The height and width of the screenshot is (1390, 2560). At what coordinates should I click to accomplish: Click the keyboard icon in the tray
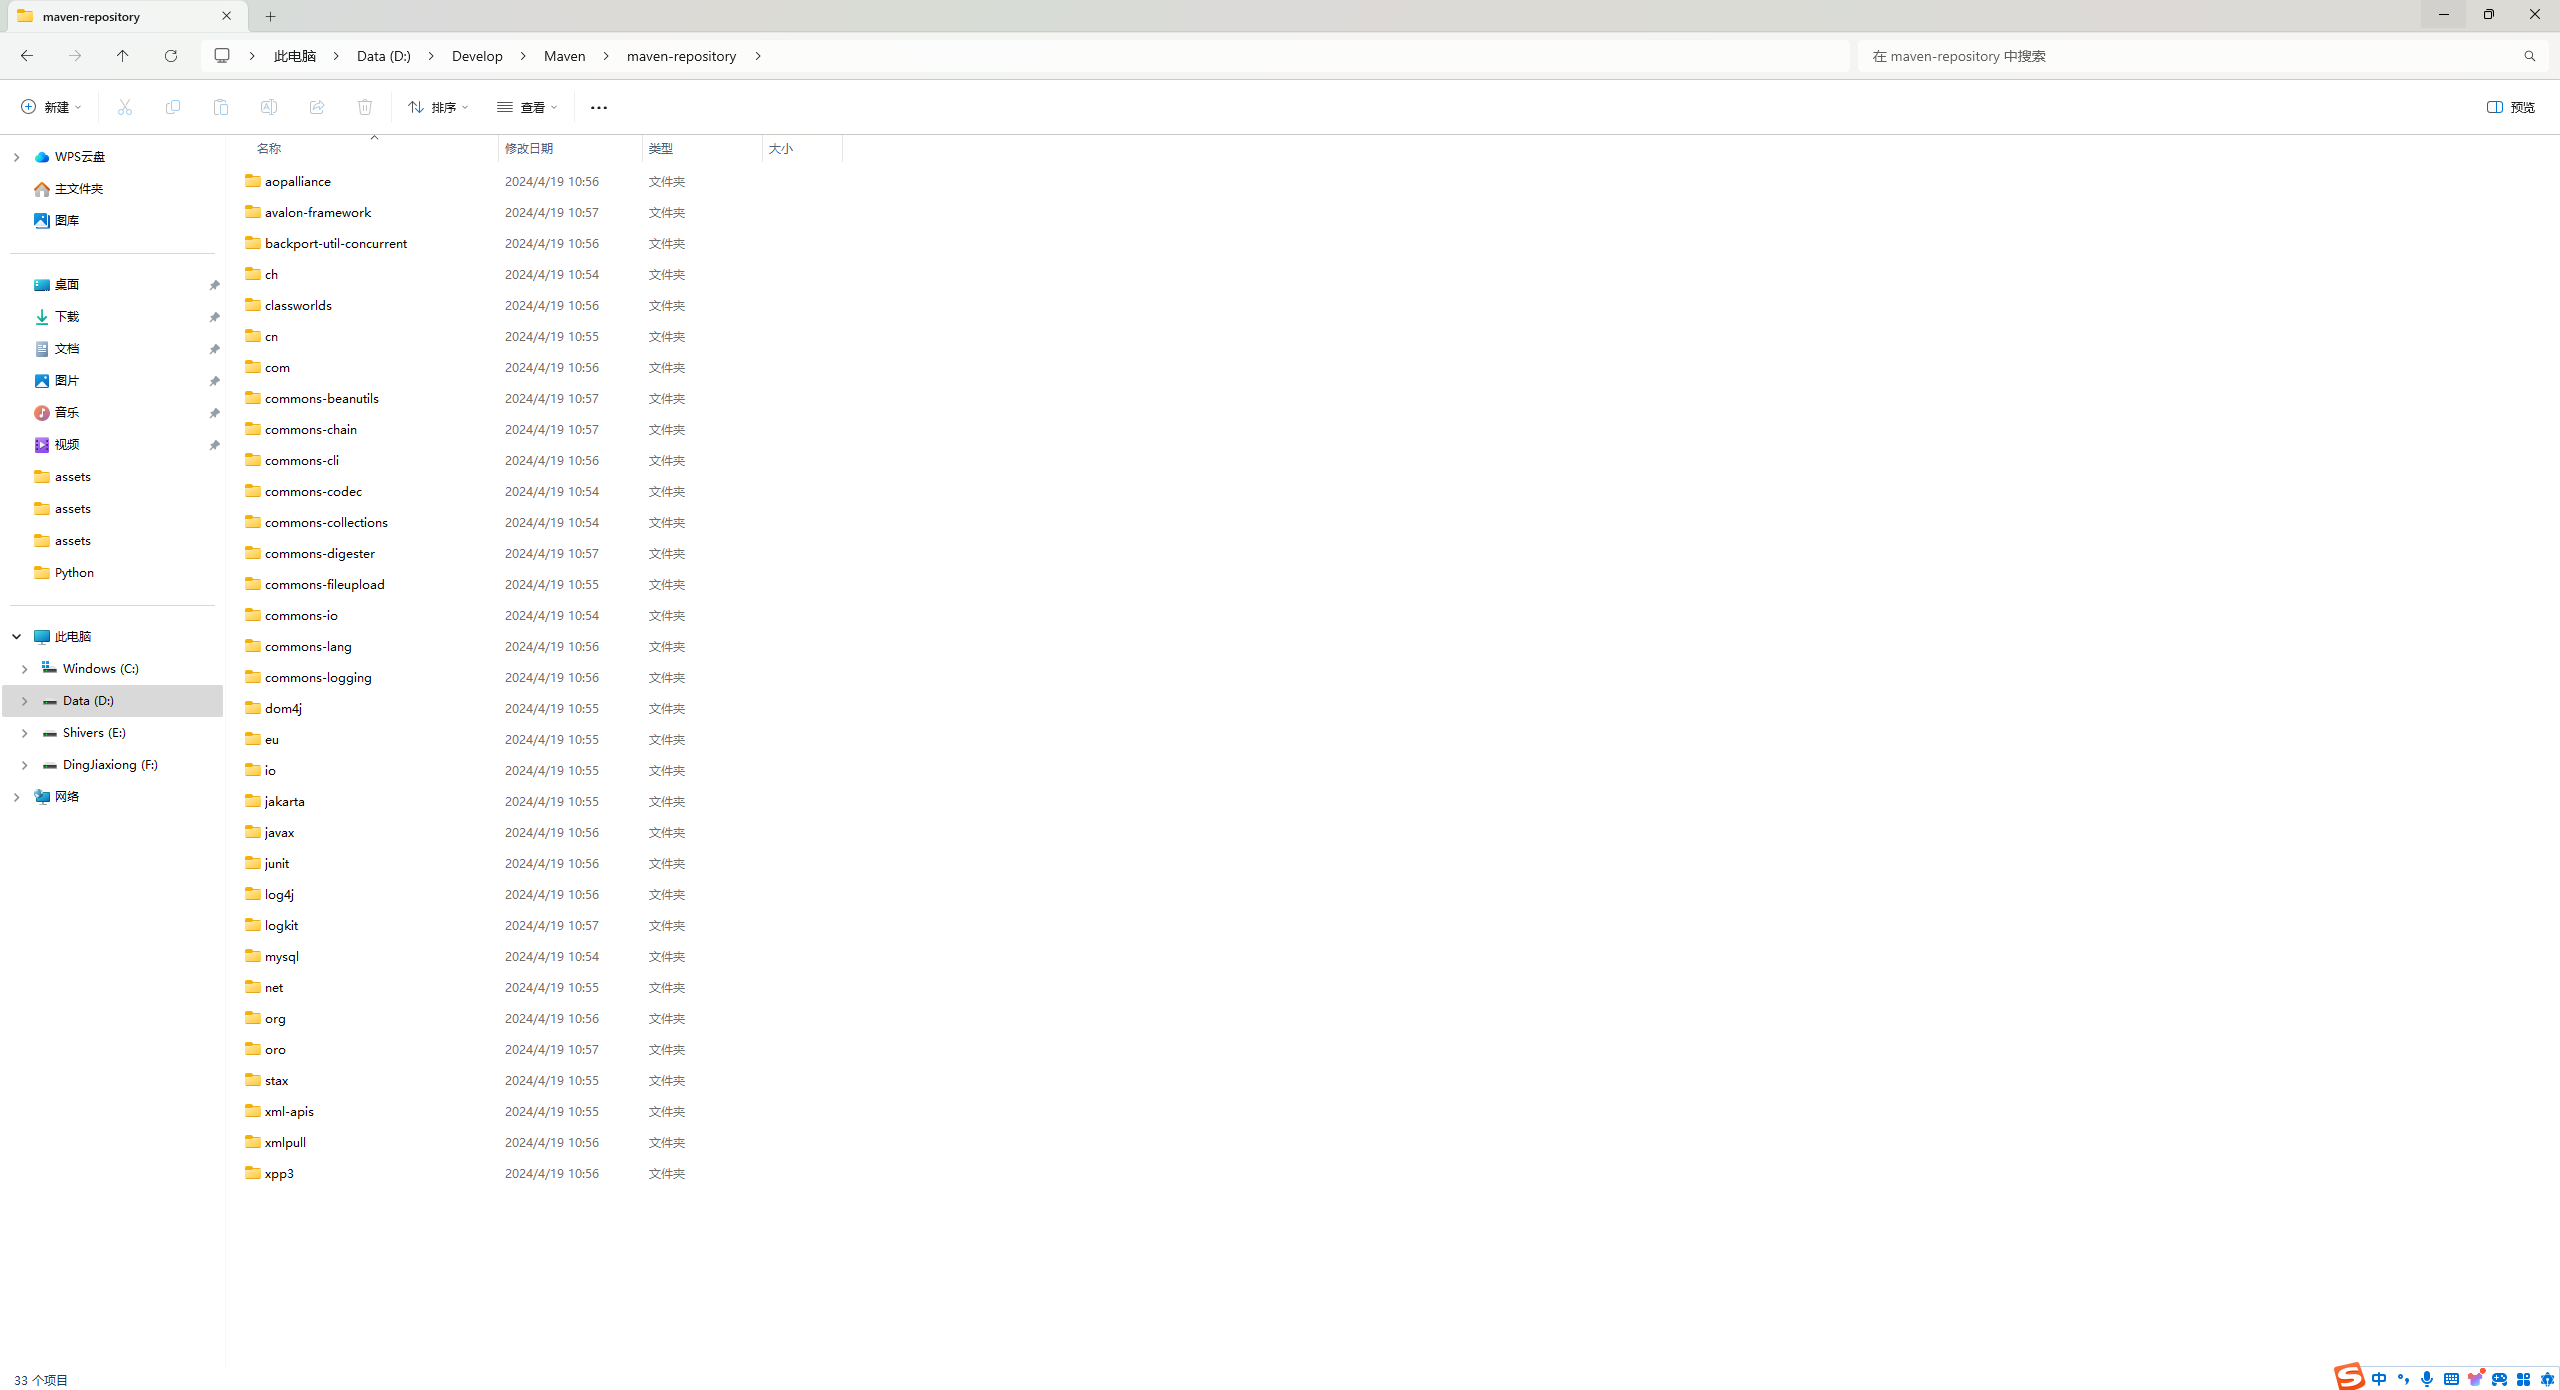(x=2451, y=1379)
